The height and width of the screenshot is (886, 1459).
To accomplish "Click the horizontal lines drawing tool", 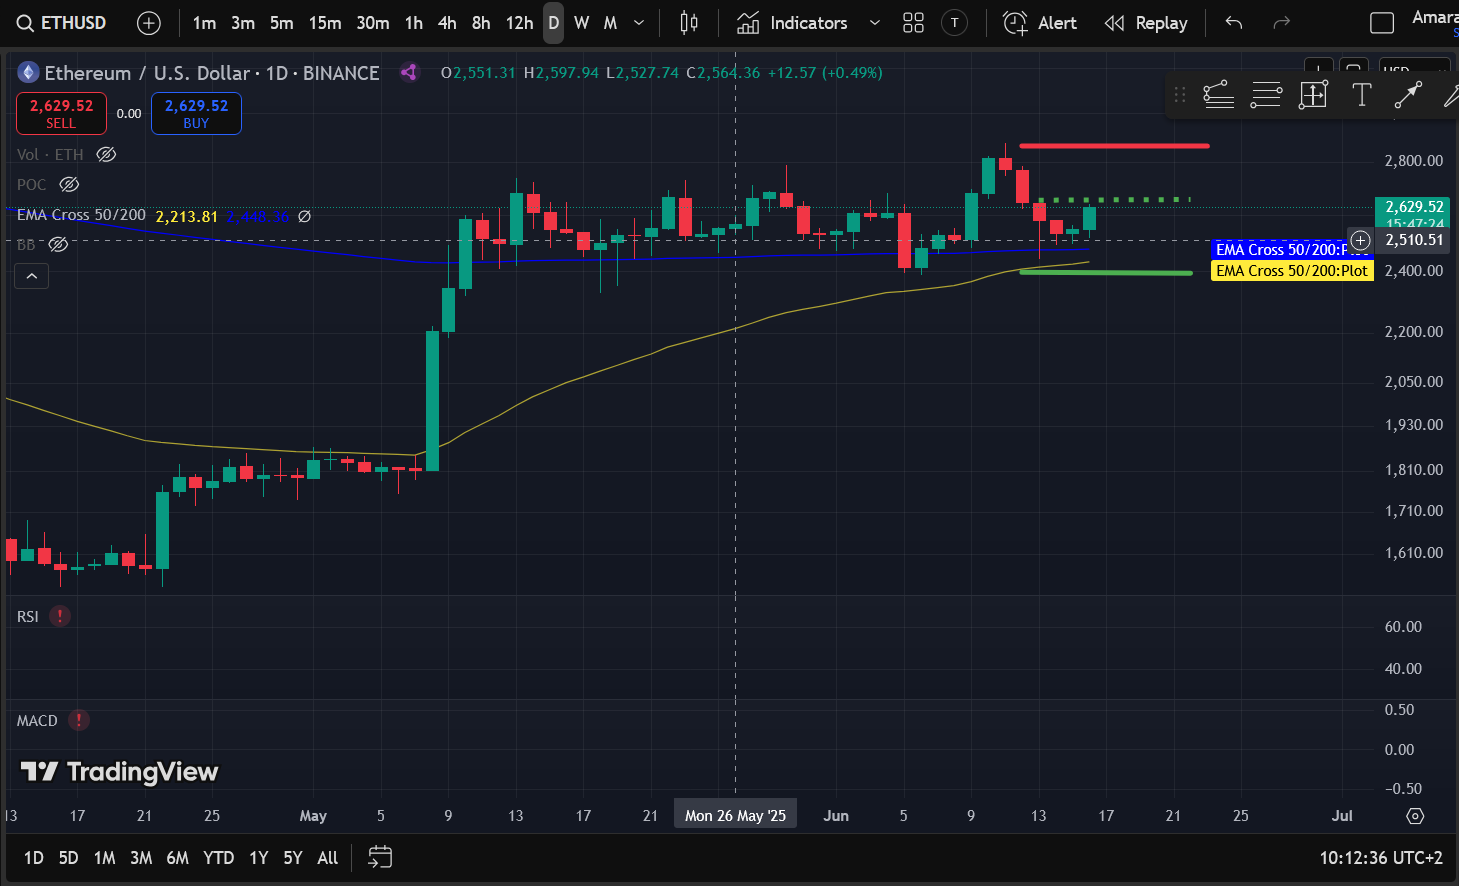I will 1266,95.
